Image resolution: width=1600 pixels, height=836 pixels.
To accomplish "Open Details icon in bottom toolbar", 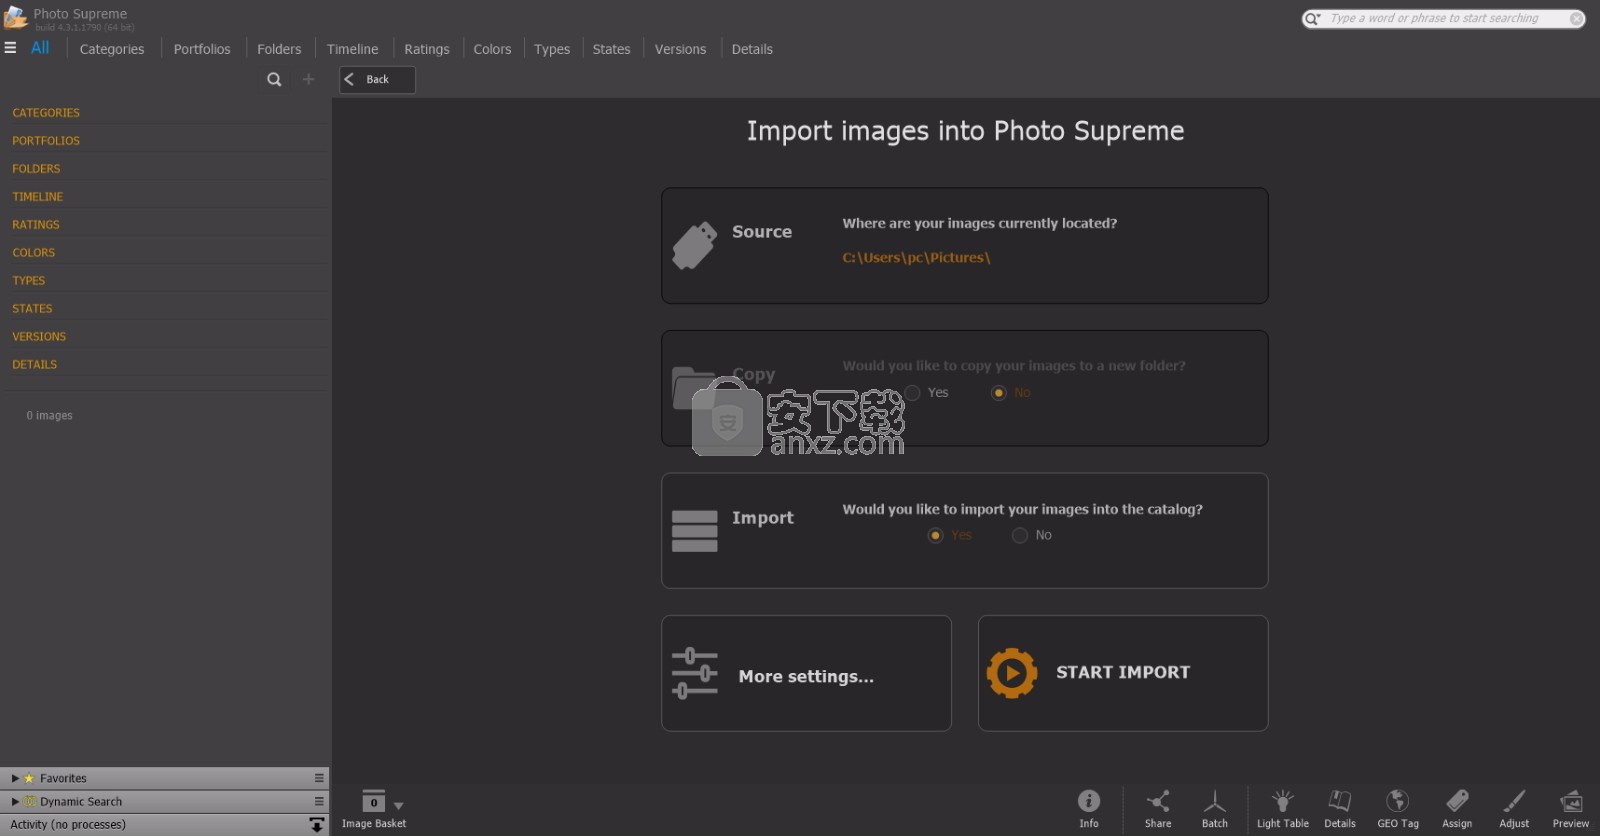I will tap(1339, 801).
